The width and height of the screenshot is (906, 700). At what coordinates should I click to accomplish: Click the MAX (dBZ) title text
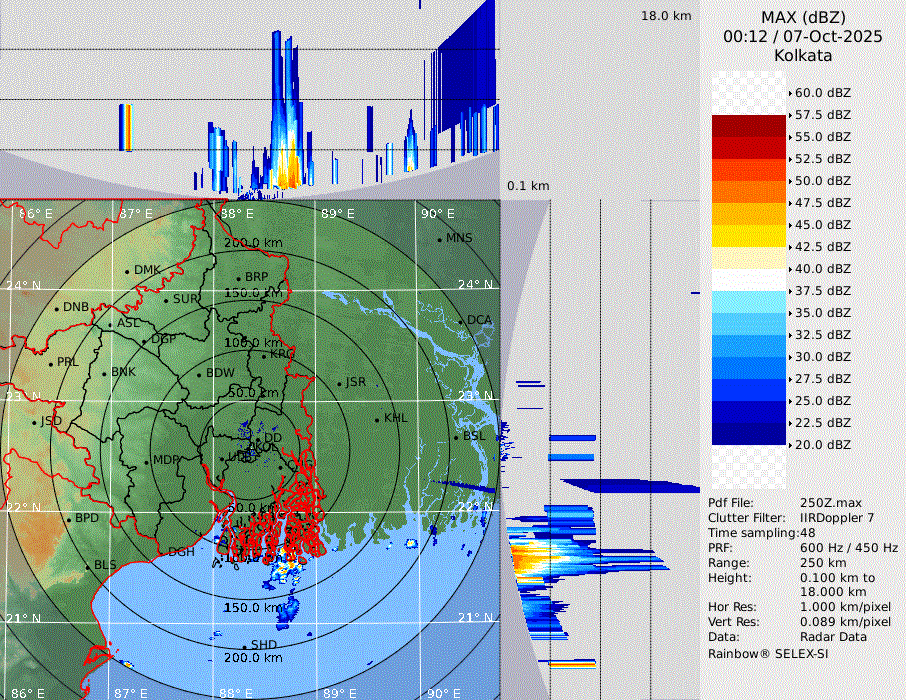tap(802, 17)
